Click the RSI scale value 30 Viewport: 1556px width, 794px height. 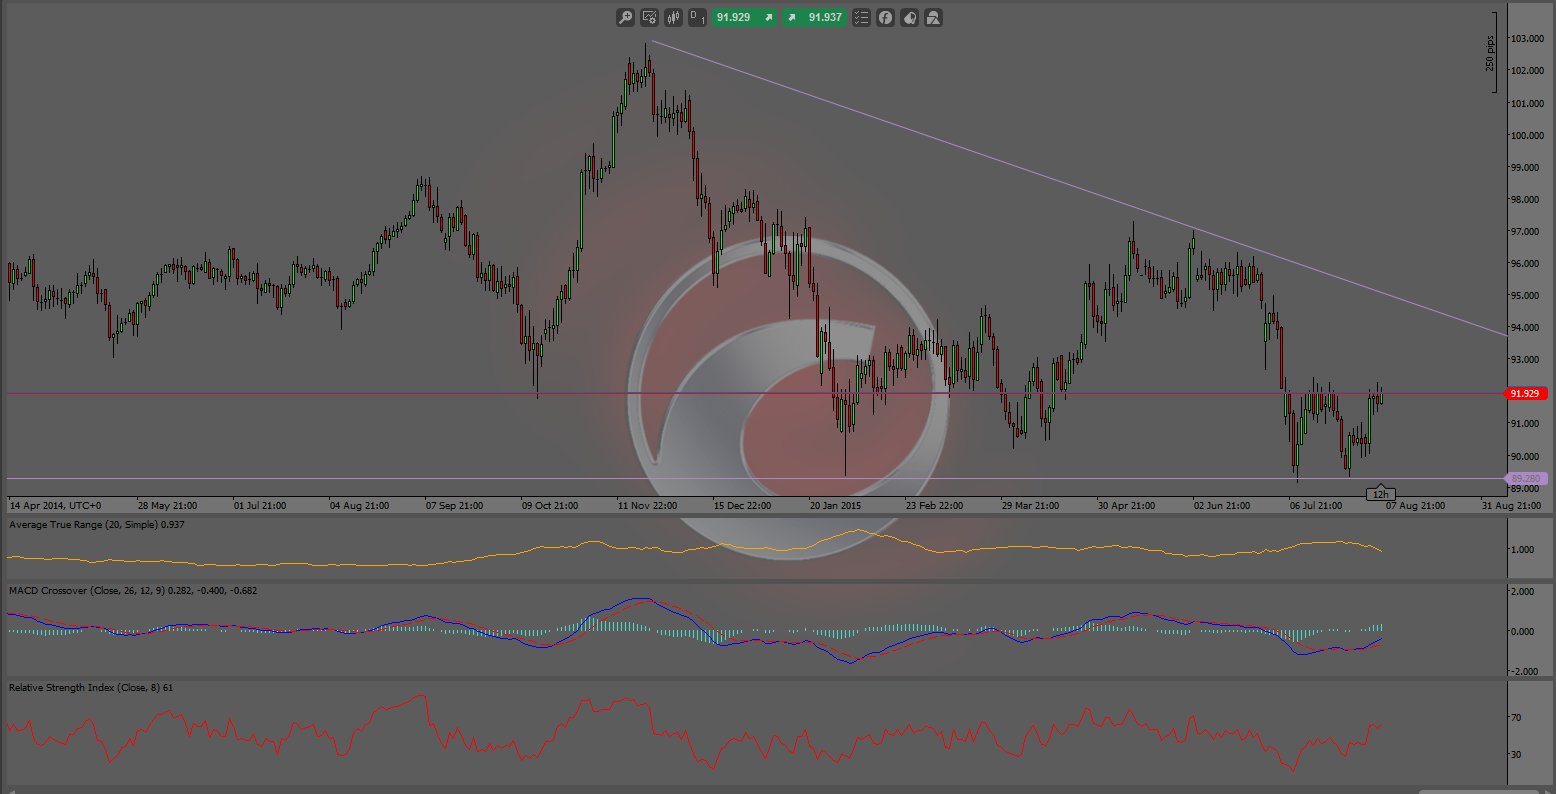tap(1517, 755)
